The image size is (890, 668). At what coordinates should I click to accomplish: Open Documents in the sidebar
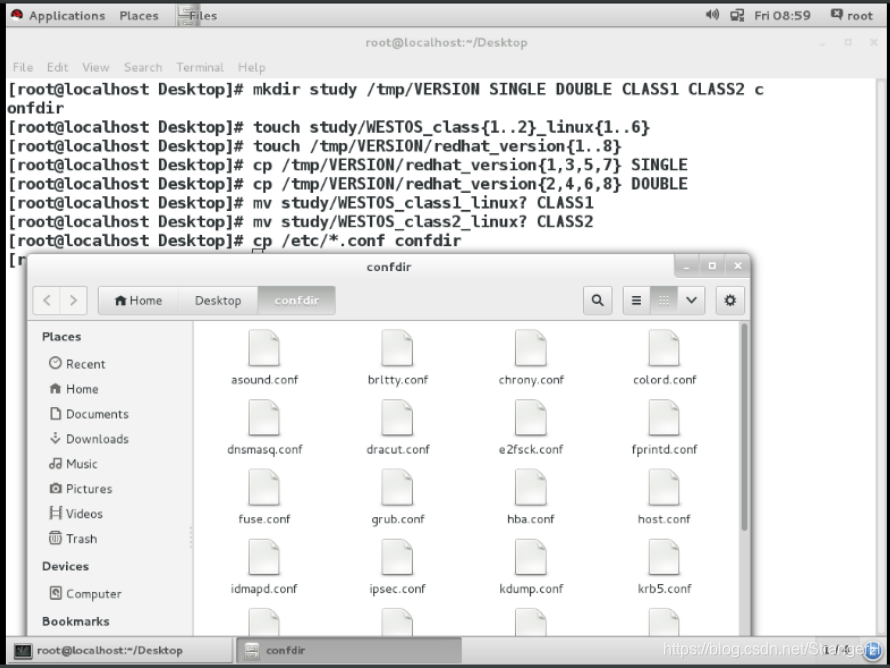pos(89,414)
